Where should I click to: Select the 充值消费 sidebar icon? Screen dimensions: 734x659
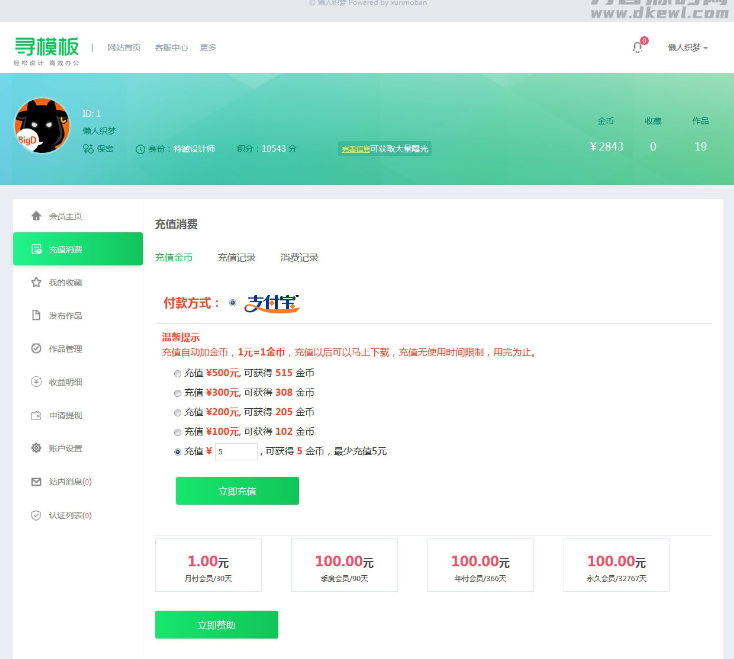click(36, 249)
